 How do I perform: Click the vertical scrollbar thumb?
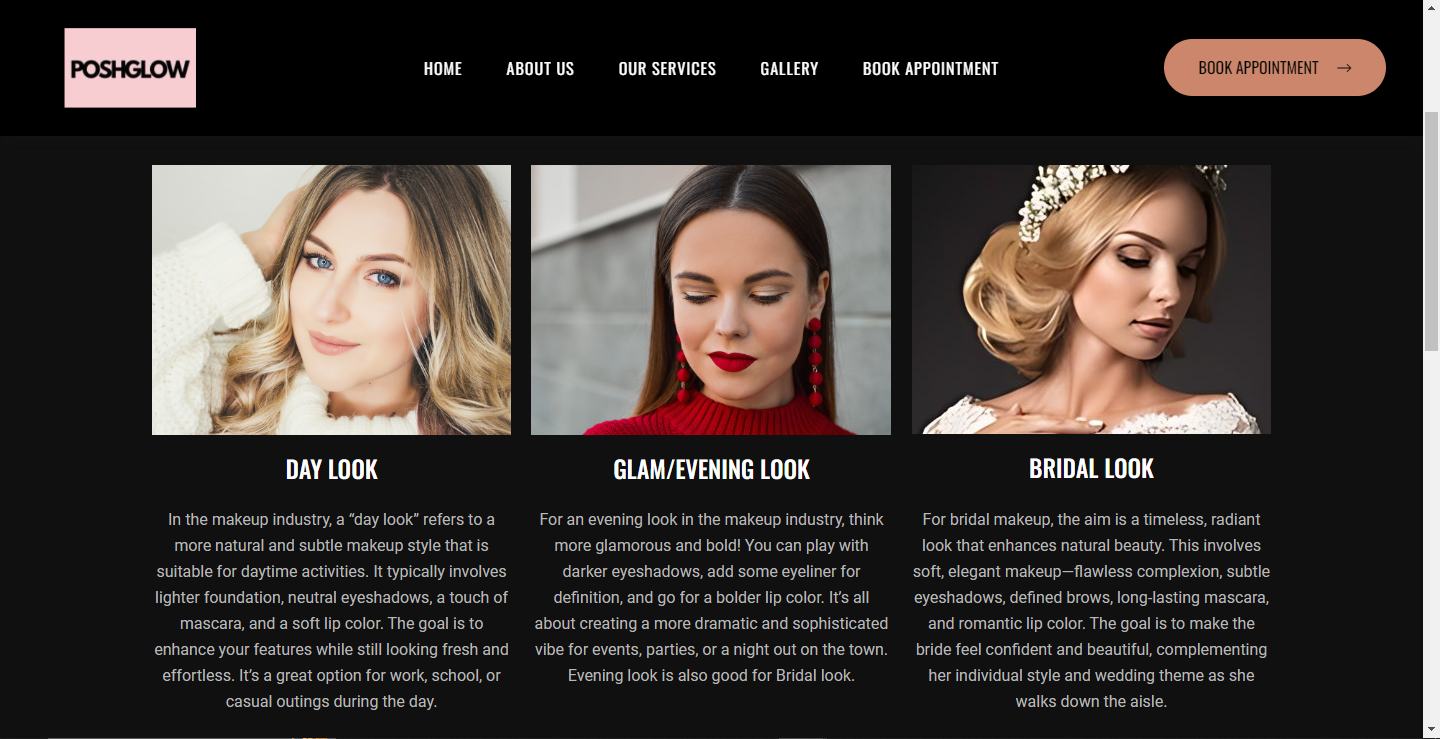1431,230
